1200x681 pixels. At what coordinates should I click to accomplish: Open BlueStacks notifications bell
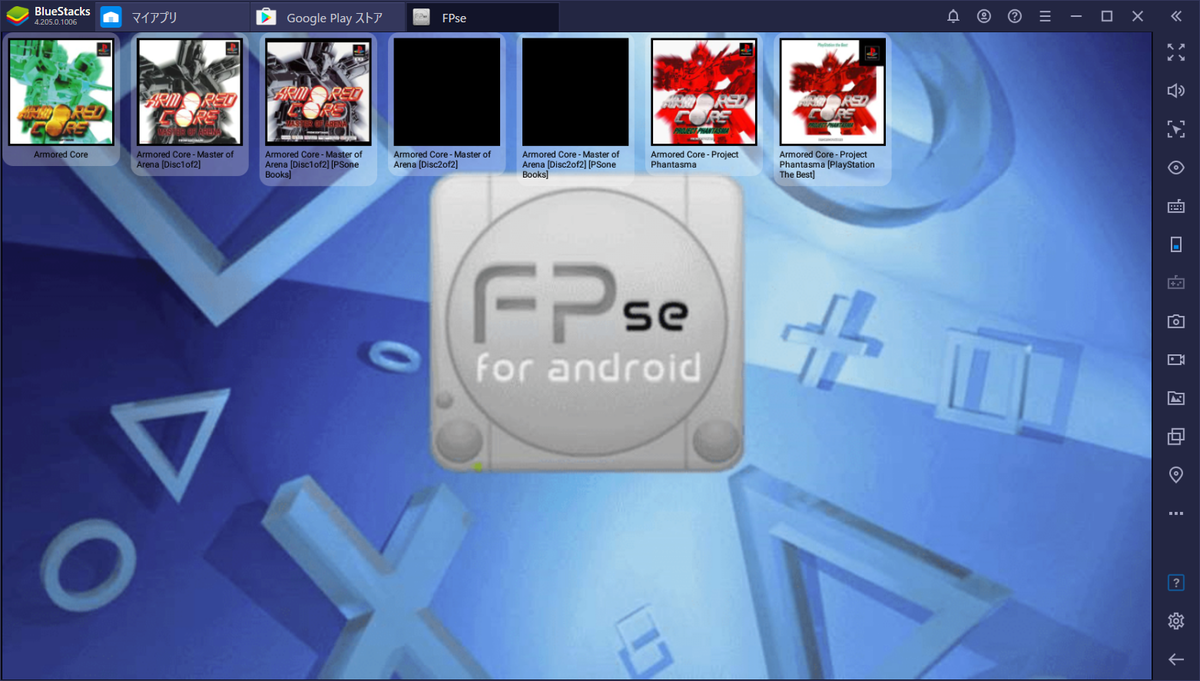tap(953, 17)
